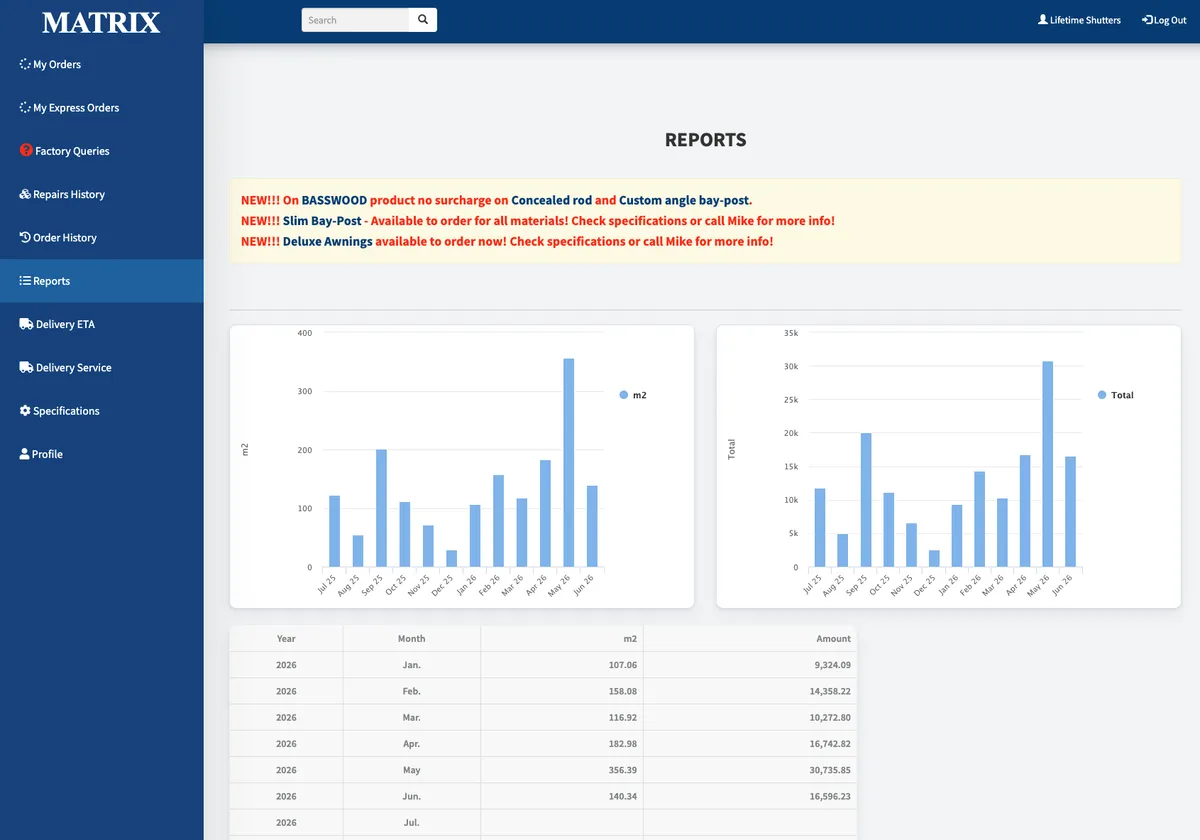Open My Orders in sidebar
This screenshot has height=840, width=1200.
101,64
